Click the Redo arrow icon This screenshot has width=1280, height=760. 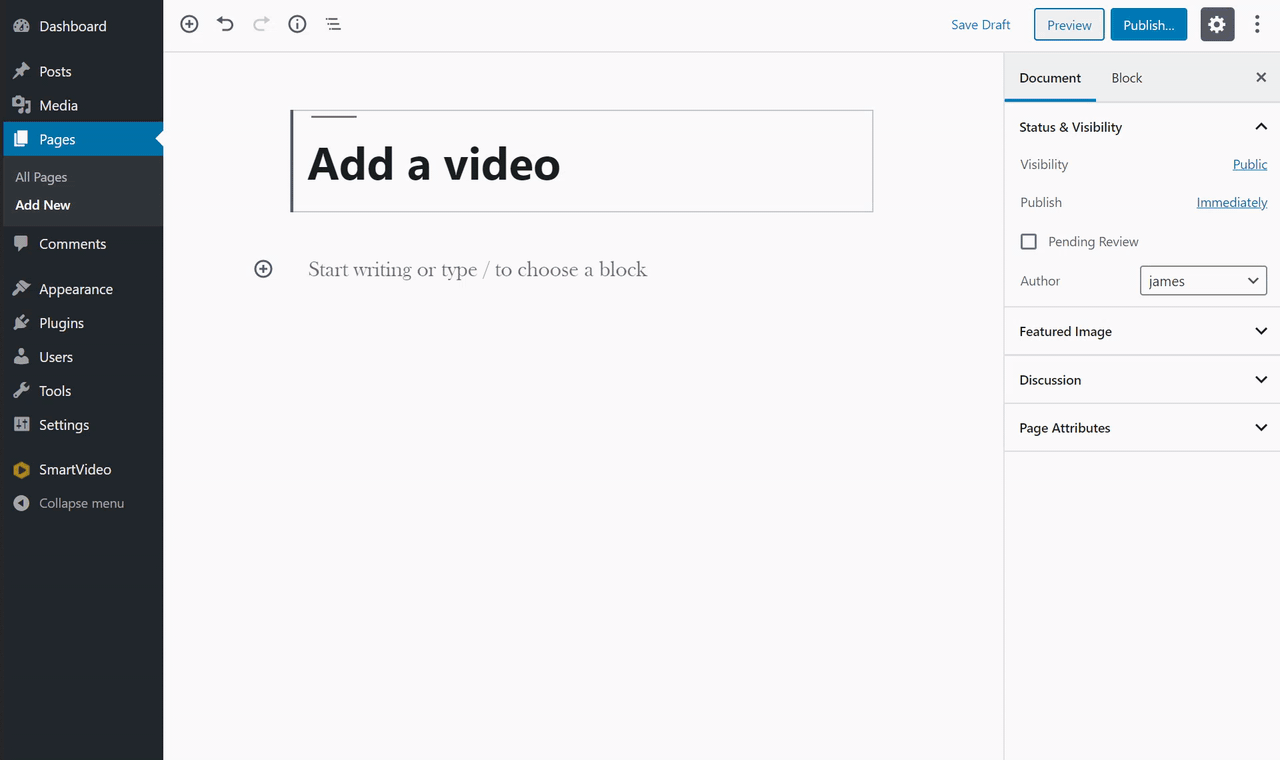tap(261, 24)
